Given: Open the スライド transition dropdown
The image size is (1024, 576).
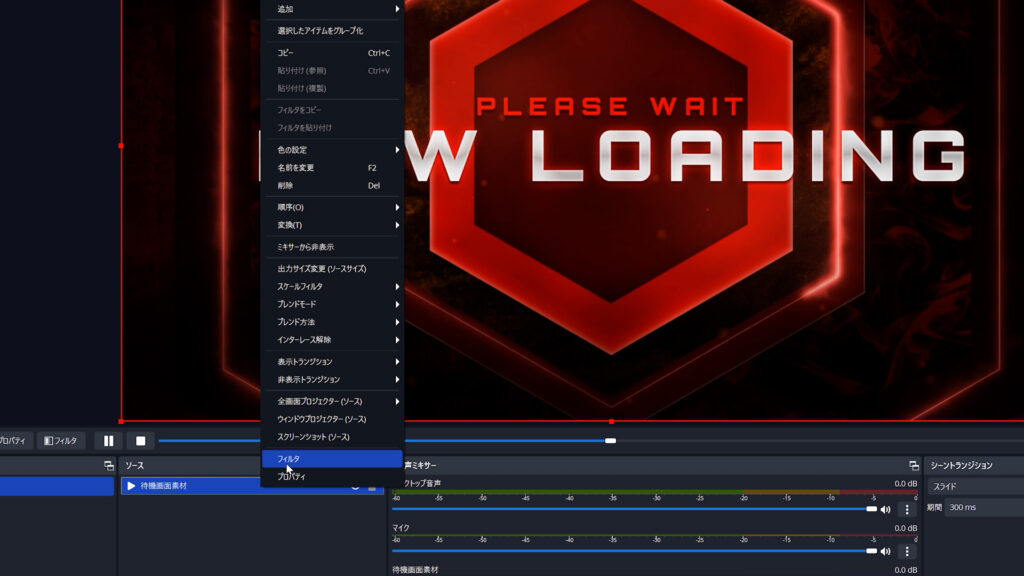Looking at the screenshot, I should tap(975, 486).
